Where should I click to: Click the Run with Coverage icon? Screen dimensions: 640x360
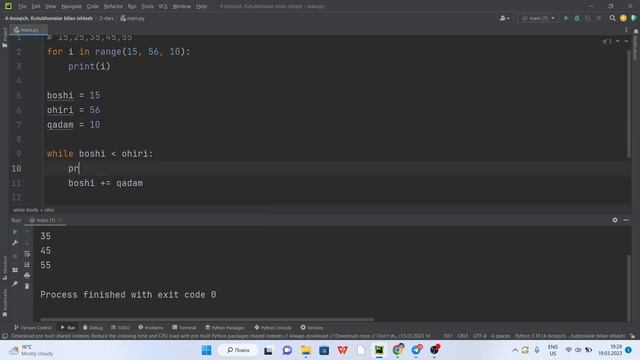point(588,18)
